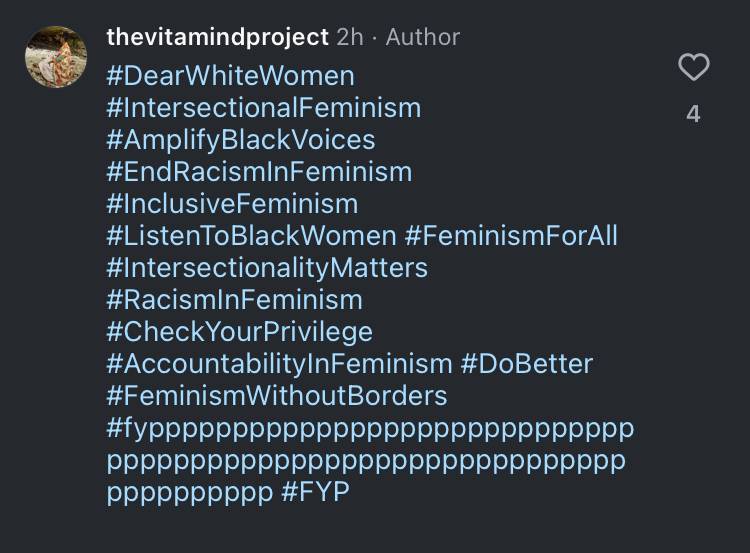750x553 pixels.
Task: Open thevitamindproject profile picture
Action: 56,57
